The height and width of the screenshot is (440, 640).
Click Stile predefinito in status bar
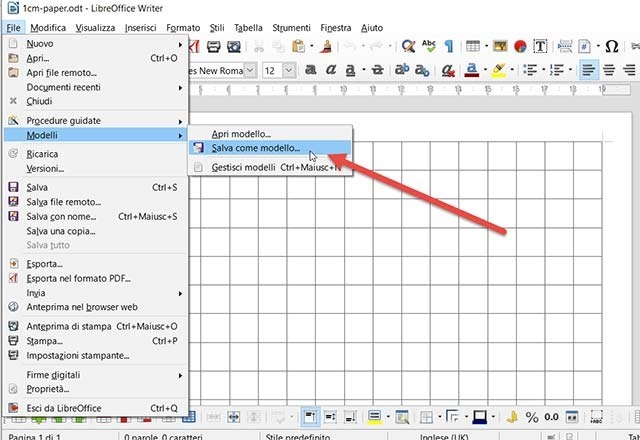(x=298, y=436)
